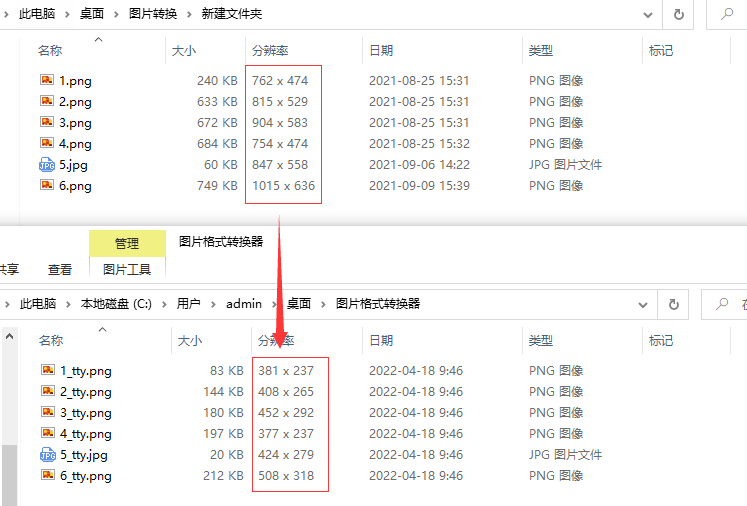Refresh the 图片格式转换器 folder in the lower window

click(x=674, y=304)
